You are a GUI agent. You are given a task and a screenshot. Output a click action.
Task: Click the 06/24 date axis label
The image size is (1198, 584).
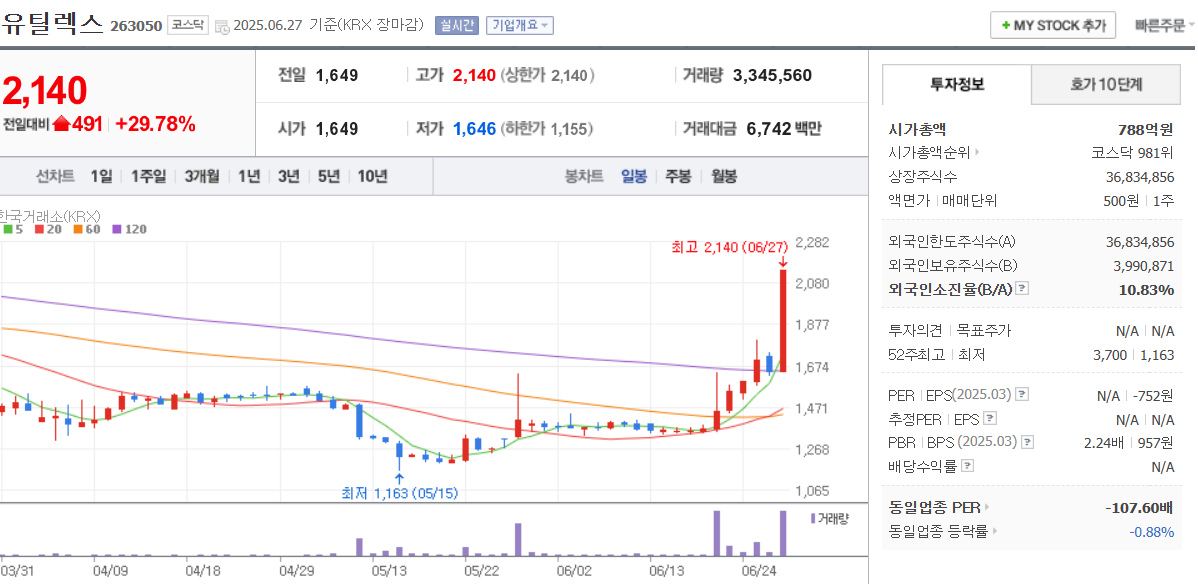coord(759,570)
